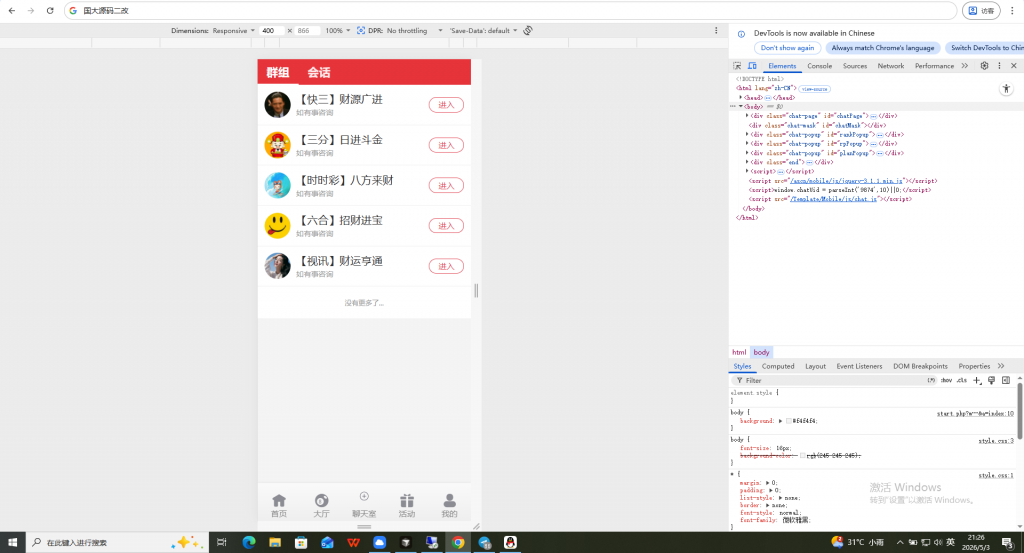
Task: Click 进入 for 【时时彩】八方来财 group
Action: 446,185
